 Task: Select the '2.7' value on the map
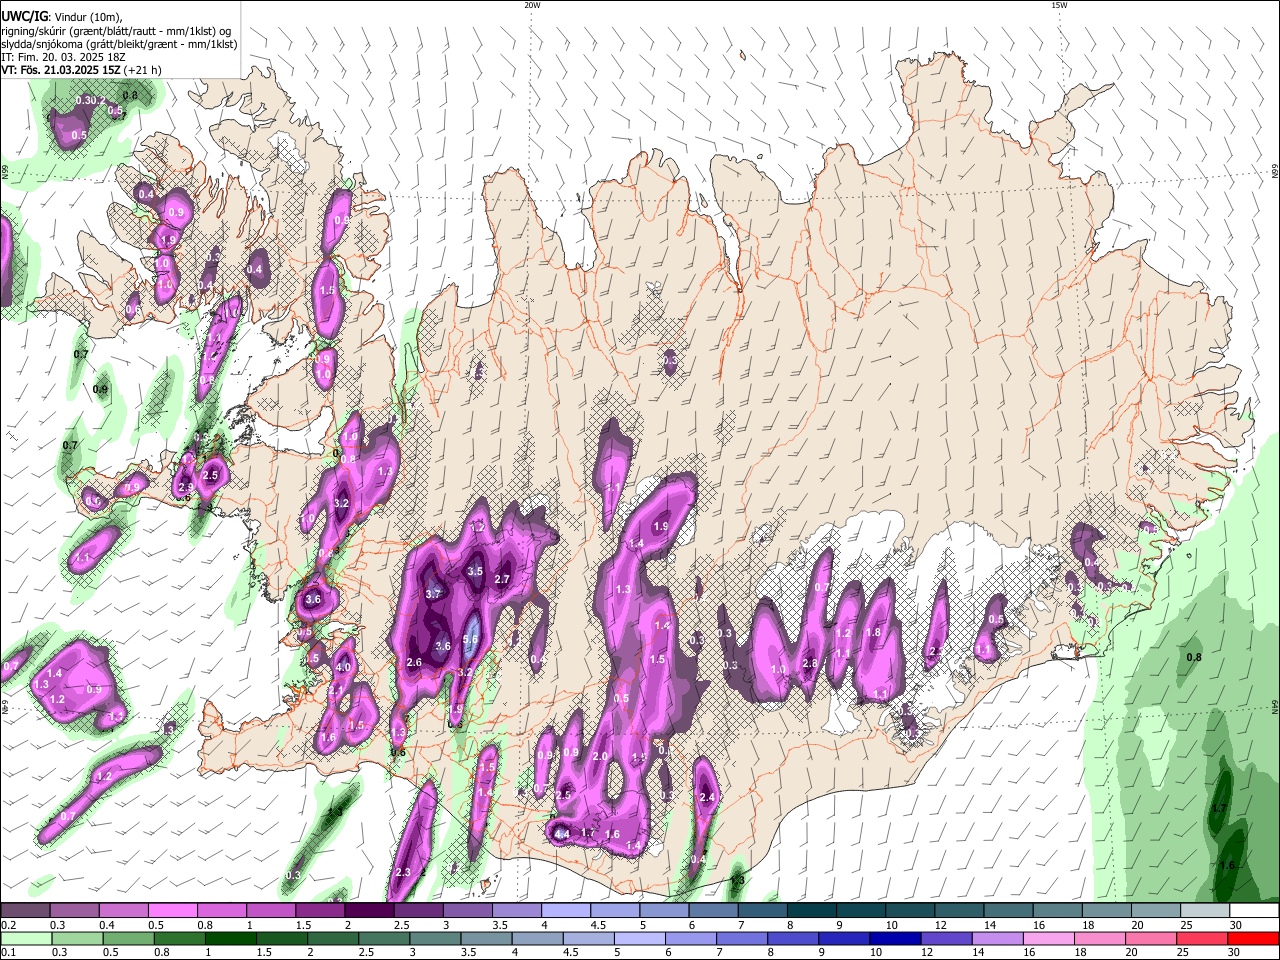[503, 579]
